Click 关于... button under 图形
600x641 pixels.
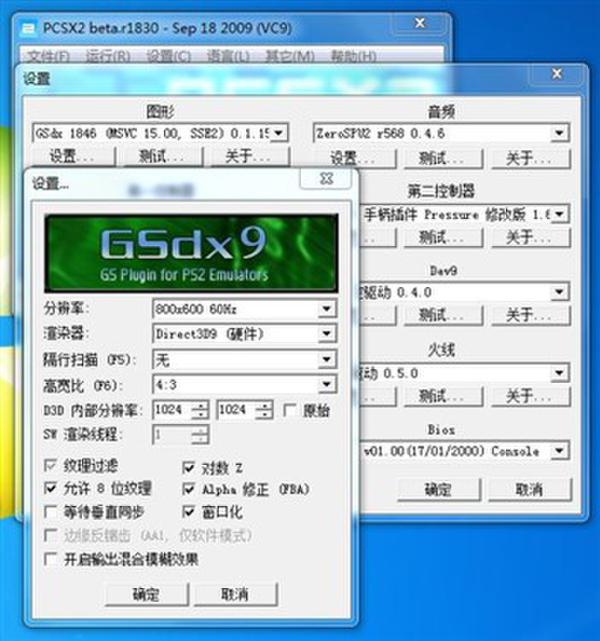point(249,156)
